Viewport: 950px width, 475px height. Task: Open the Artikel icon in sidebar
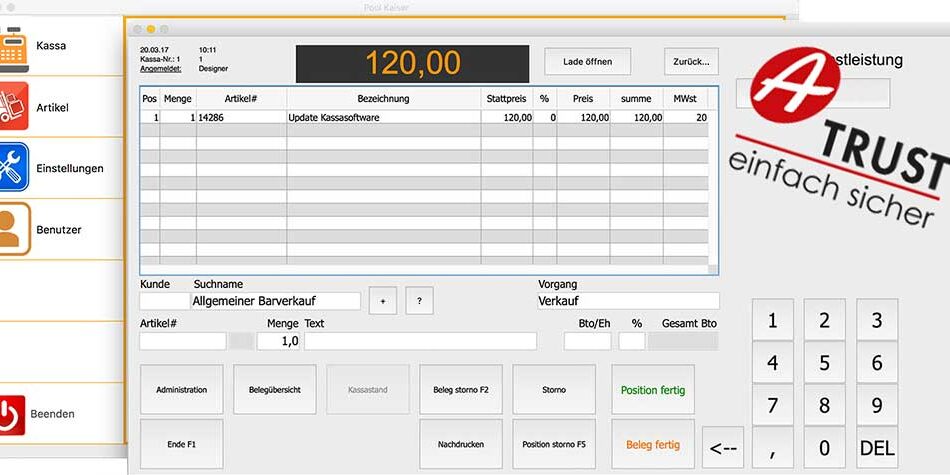(13, 107)
